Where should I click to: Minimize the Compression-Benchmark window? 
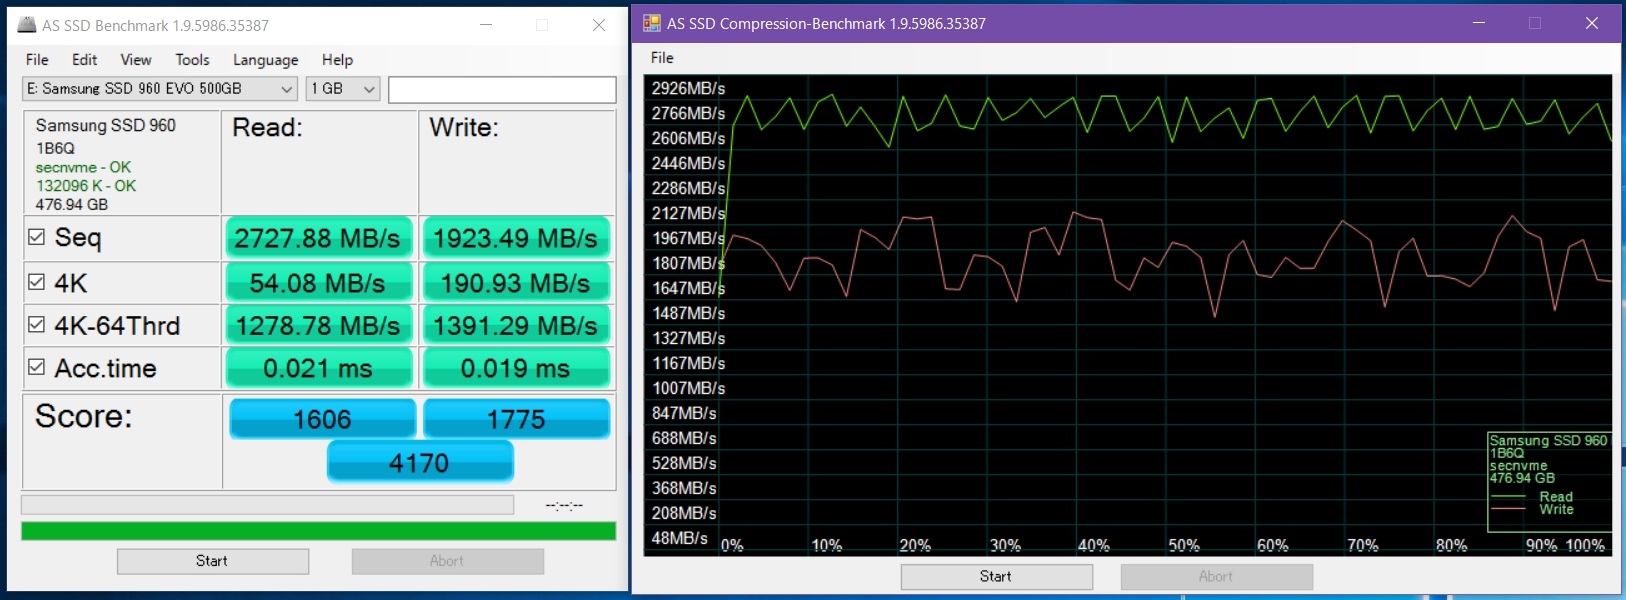[x=1478, y=23]
